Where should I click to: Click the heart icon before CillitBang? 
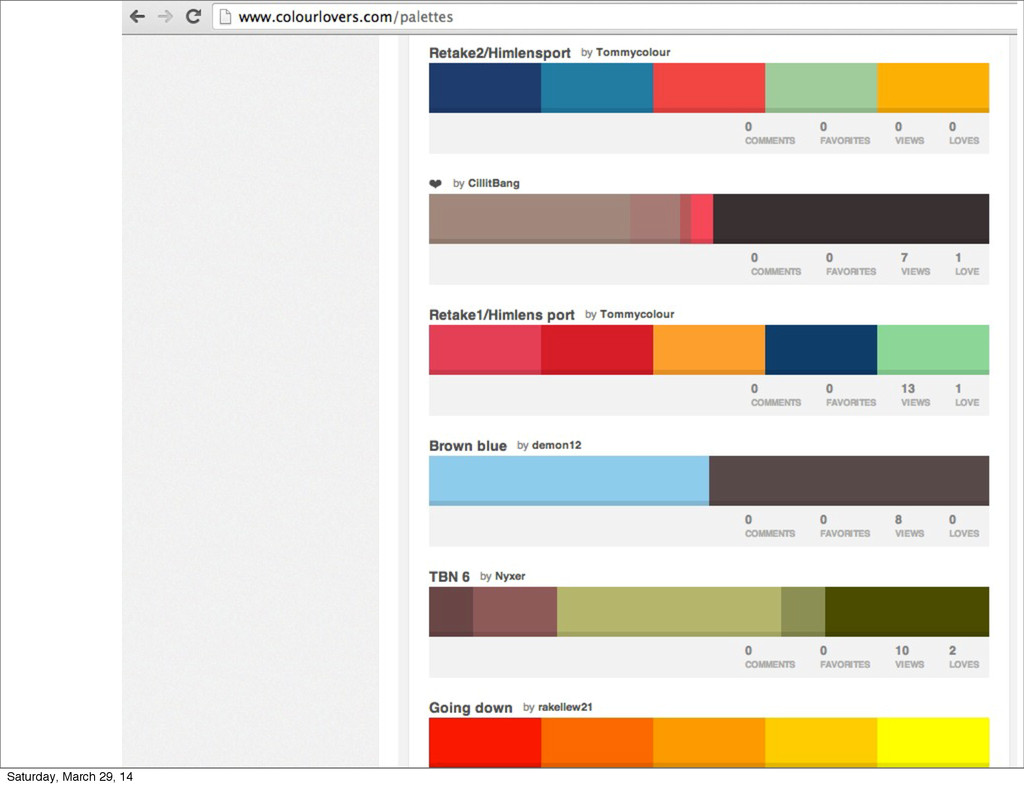[436, 183]
